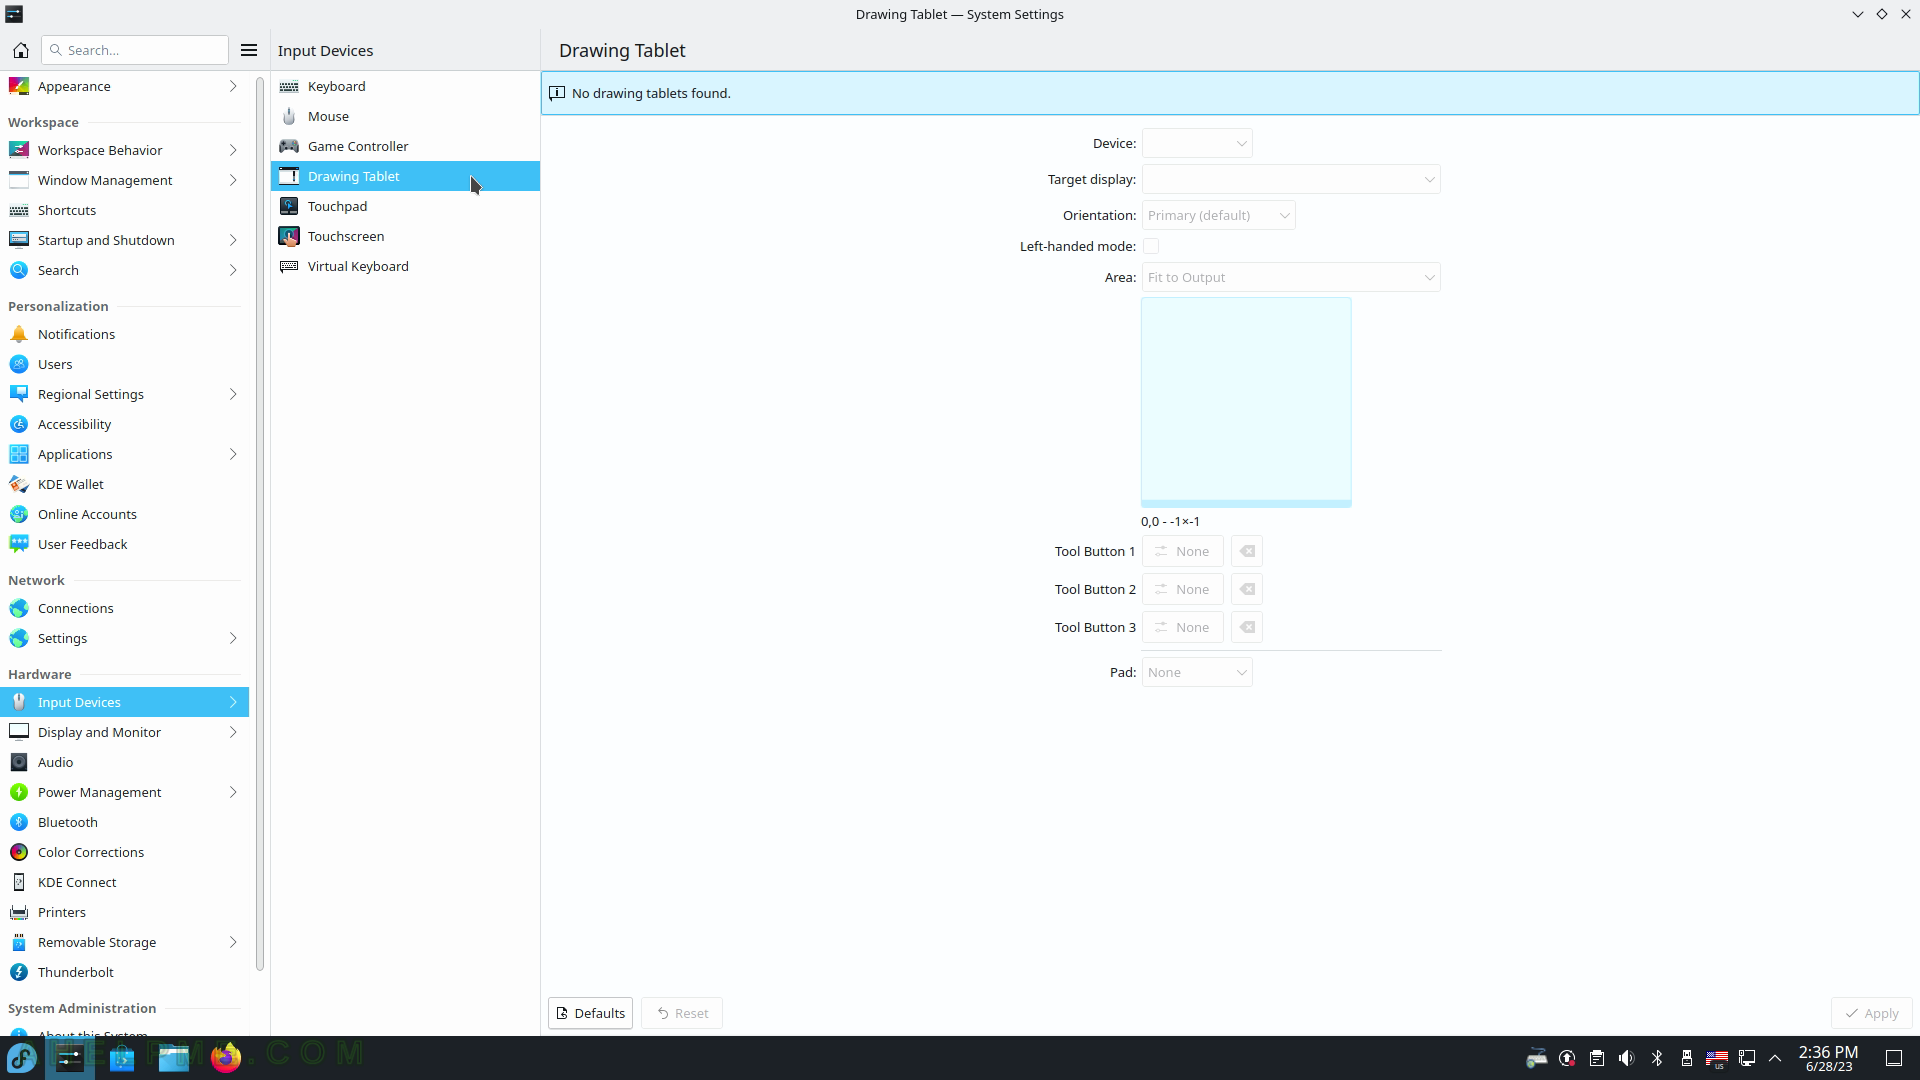This screenshot has height=1080, width=1920.
Task: Open the Area dropdown showing Fit to Output
Action: click(x=1291, y=277)
